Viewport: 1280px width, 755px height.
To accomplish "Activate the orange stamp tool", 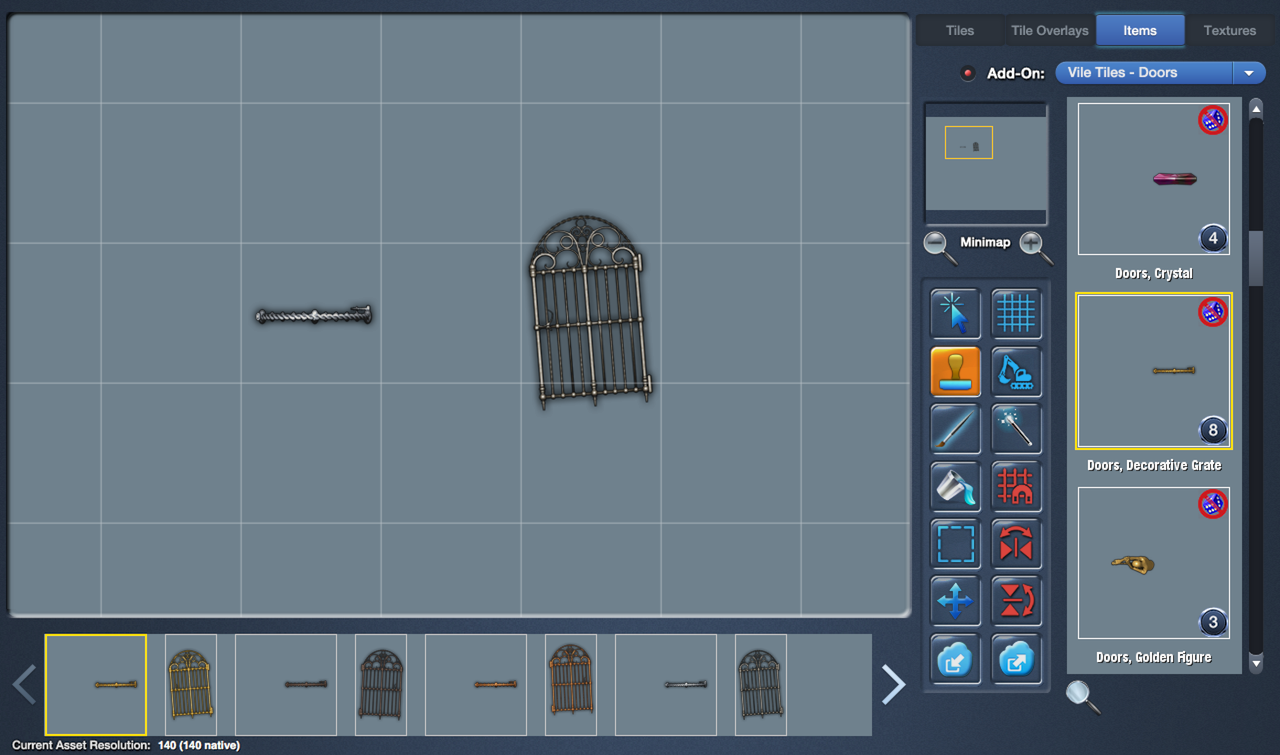I will [x=956, y=372].
